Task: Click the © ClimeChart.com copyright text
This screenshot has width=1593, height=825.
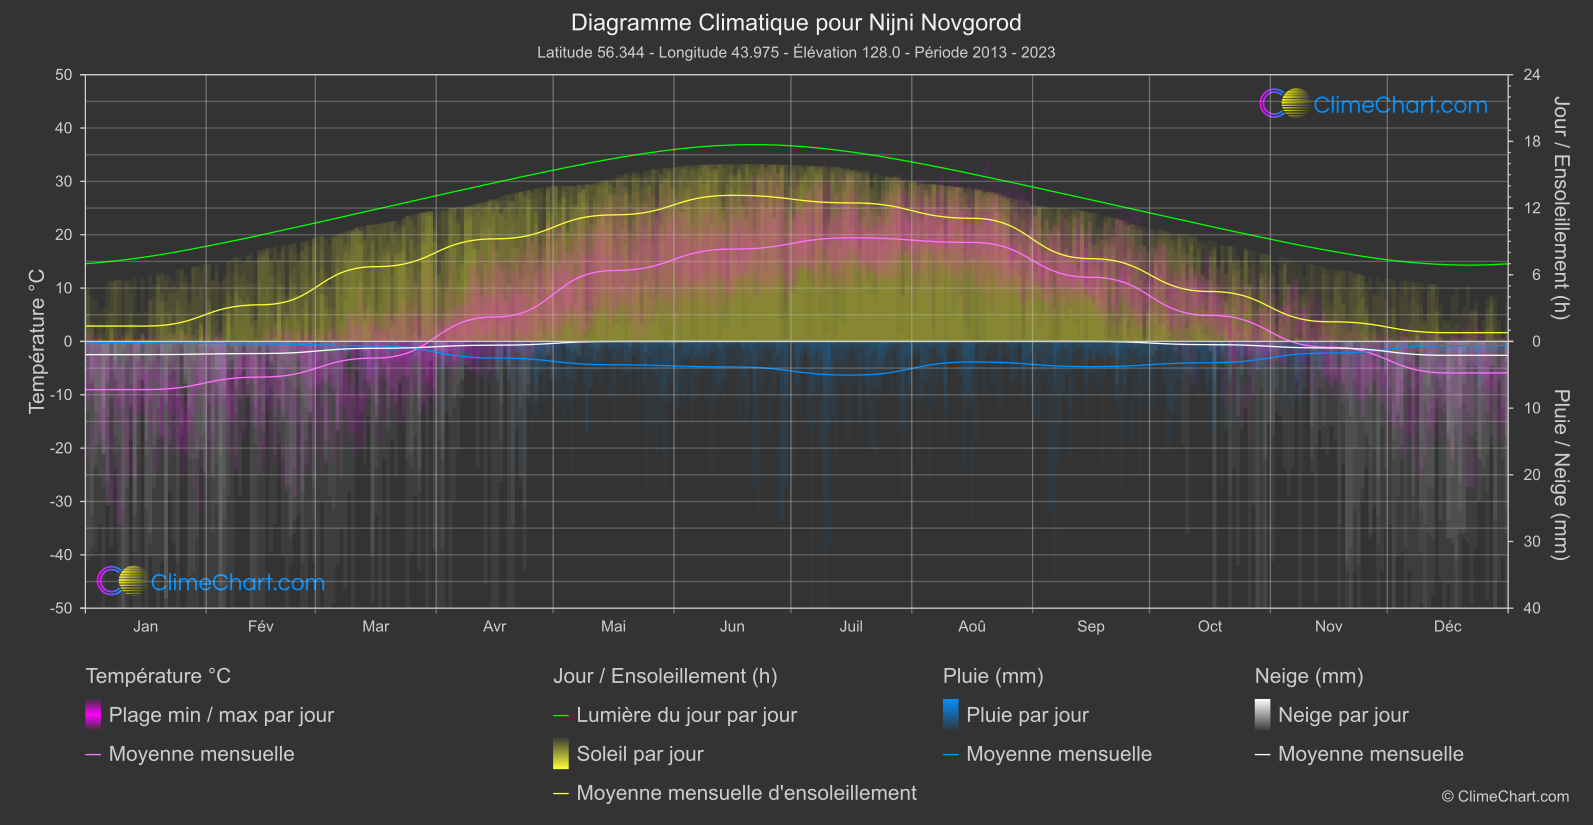Action: tap(1505, 797)
